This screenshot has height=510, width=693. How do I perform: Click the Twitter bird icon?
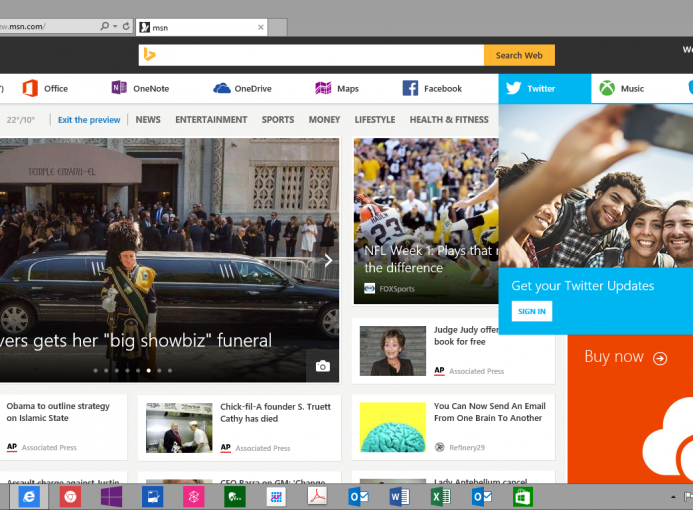point(513,88)
